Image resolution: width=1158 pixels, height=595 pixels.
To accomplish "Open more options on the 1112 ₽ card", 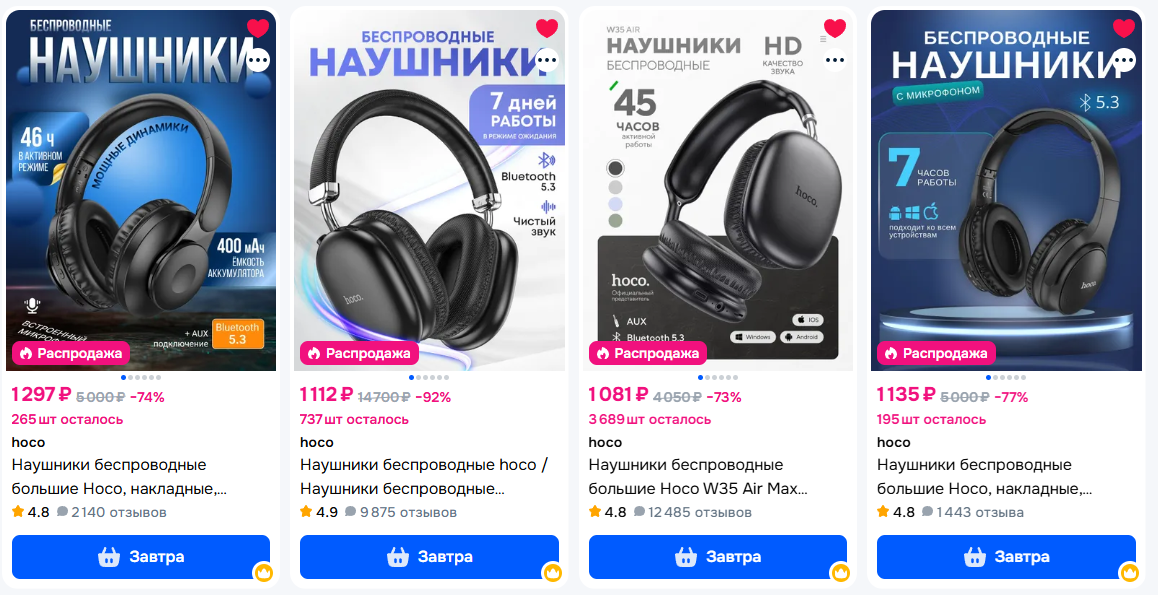I will point(547,60).
